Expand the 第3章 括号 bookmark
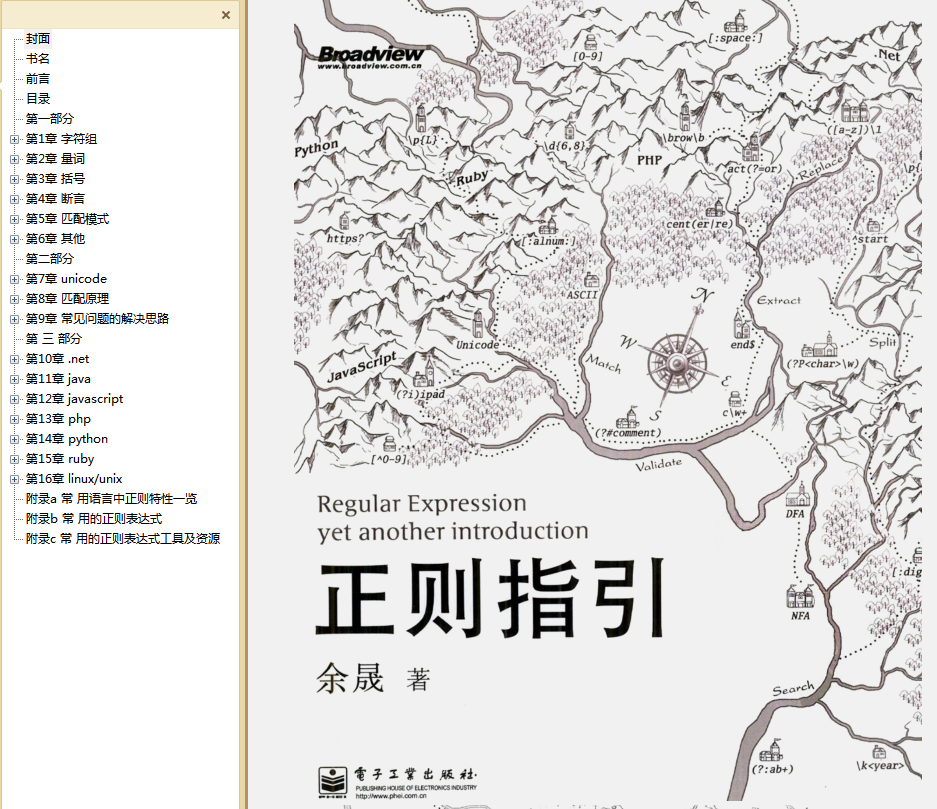 tap(14, 179)
